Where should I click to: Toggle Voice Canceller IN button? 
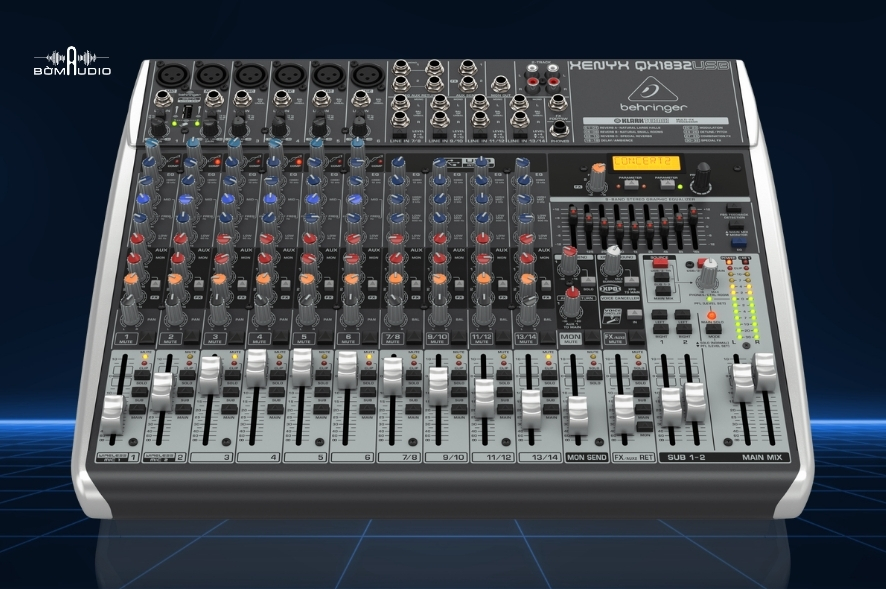(x=635, y=313)
